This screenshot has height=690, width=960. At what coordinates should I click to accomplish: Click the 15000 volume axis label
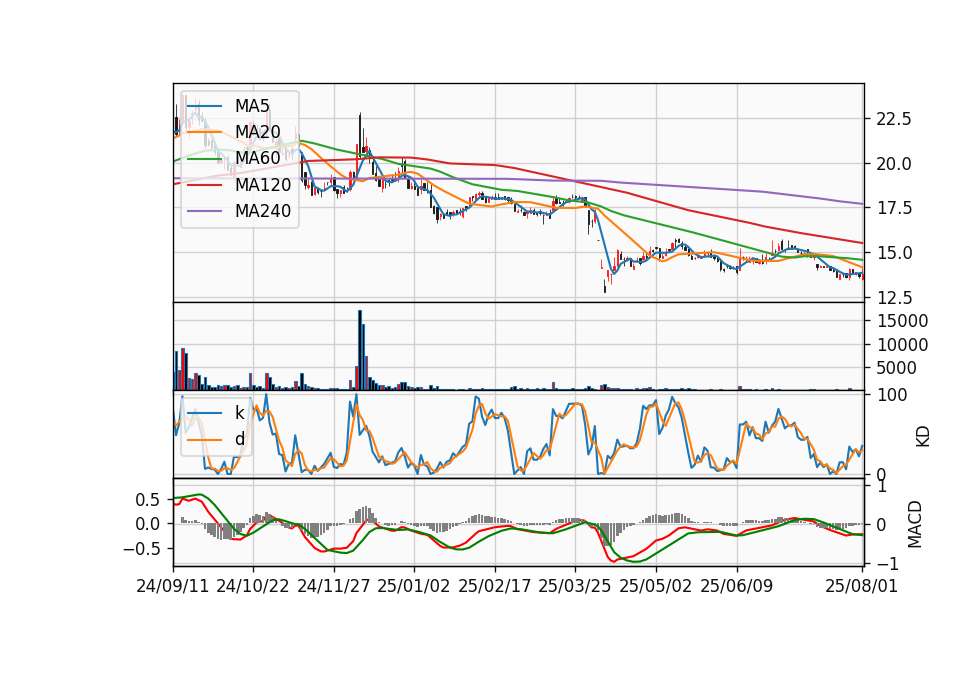click(902, 321)
